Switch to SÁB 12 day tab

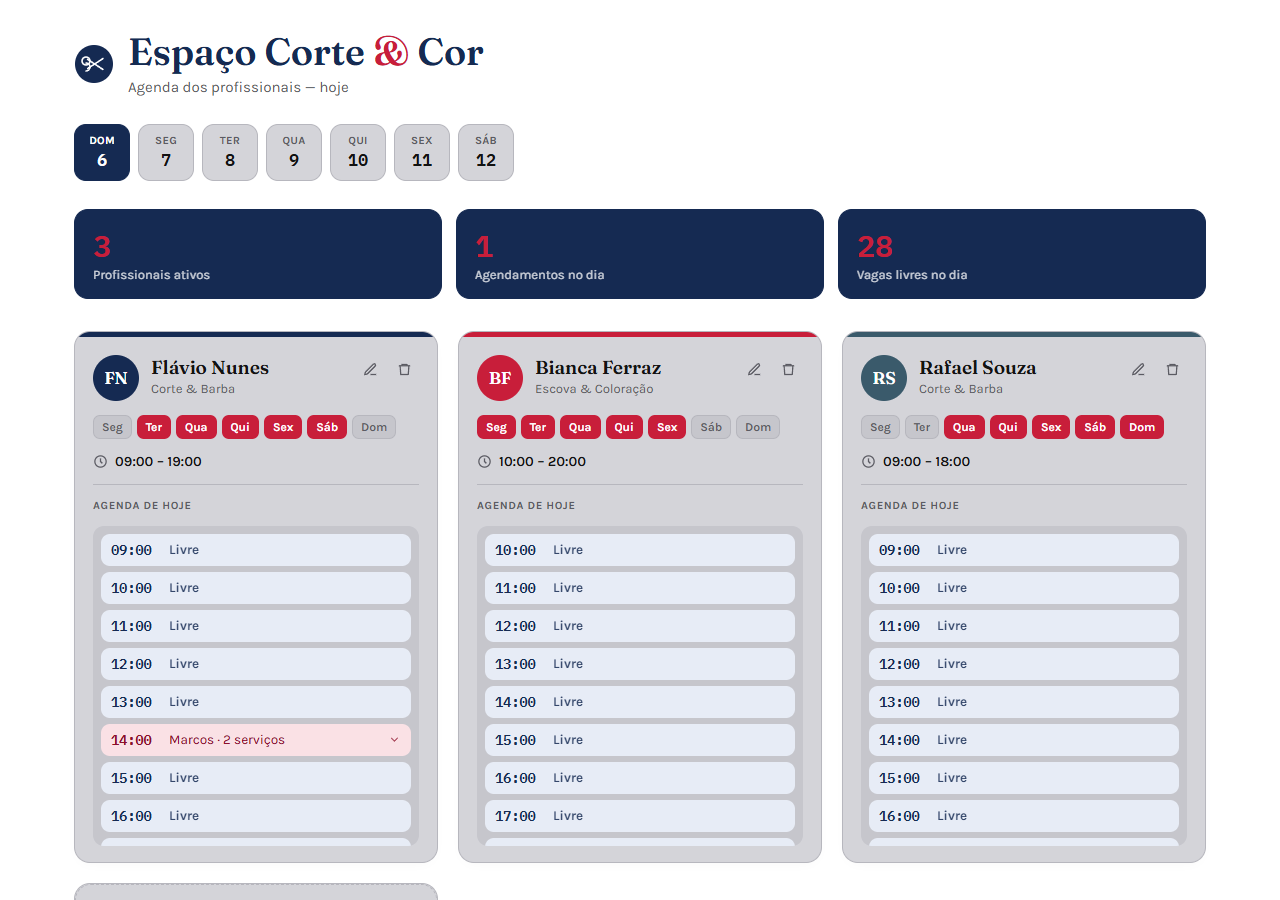486,152
